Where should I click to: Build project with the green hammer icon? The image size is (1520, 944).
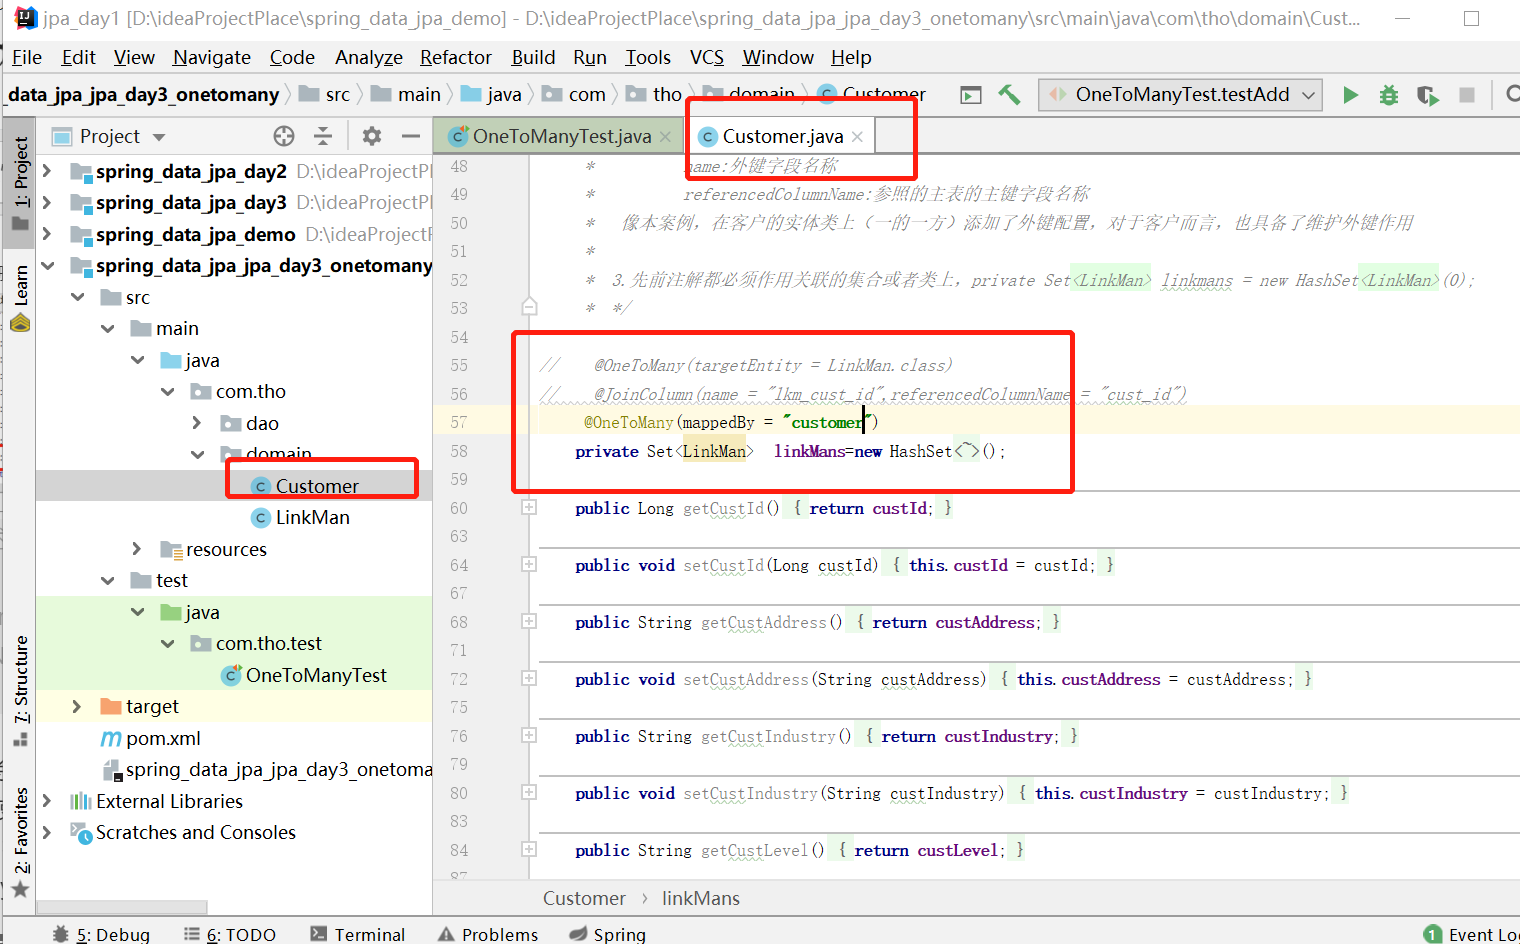pos(1009,95)
